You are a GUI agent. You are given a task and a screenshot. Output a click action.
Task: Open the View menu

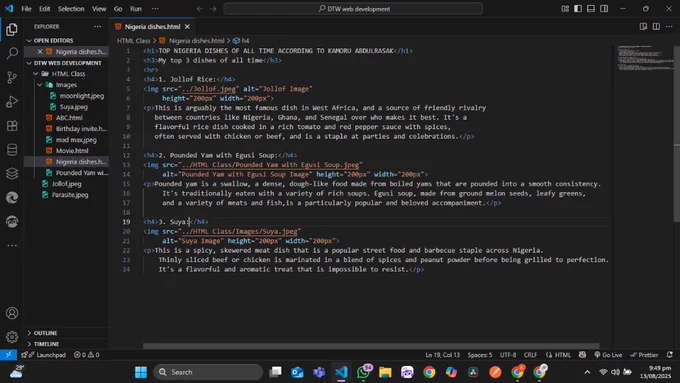tap(99, 9)
